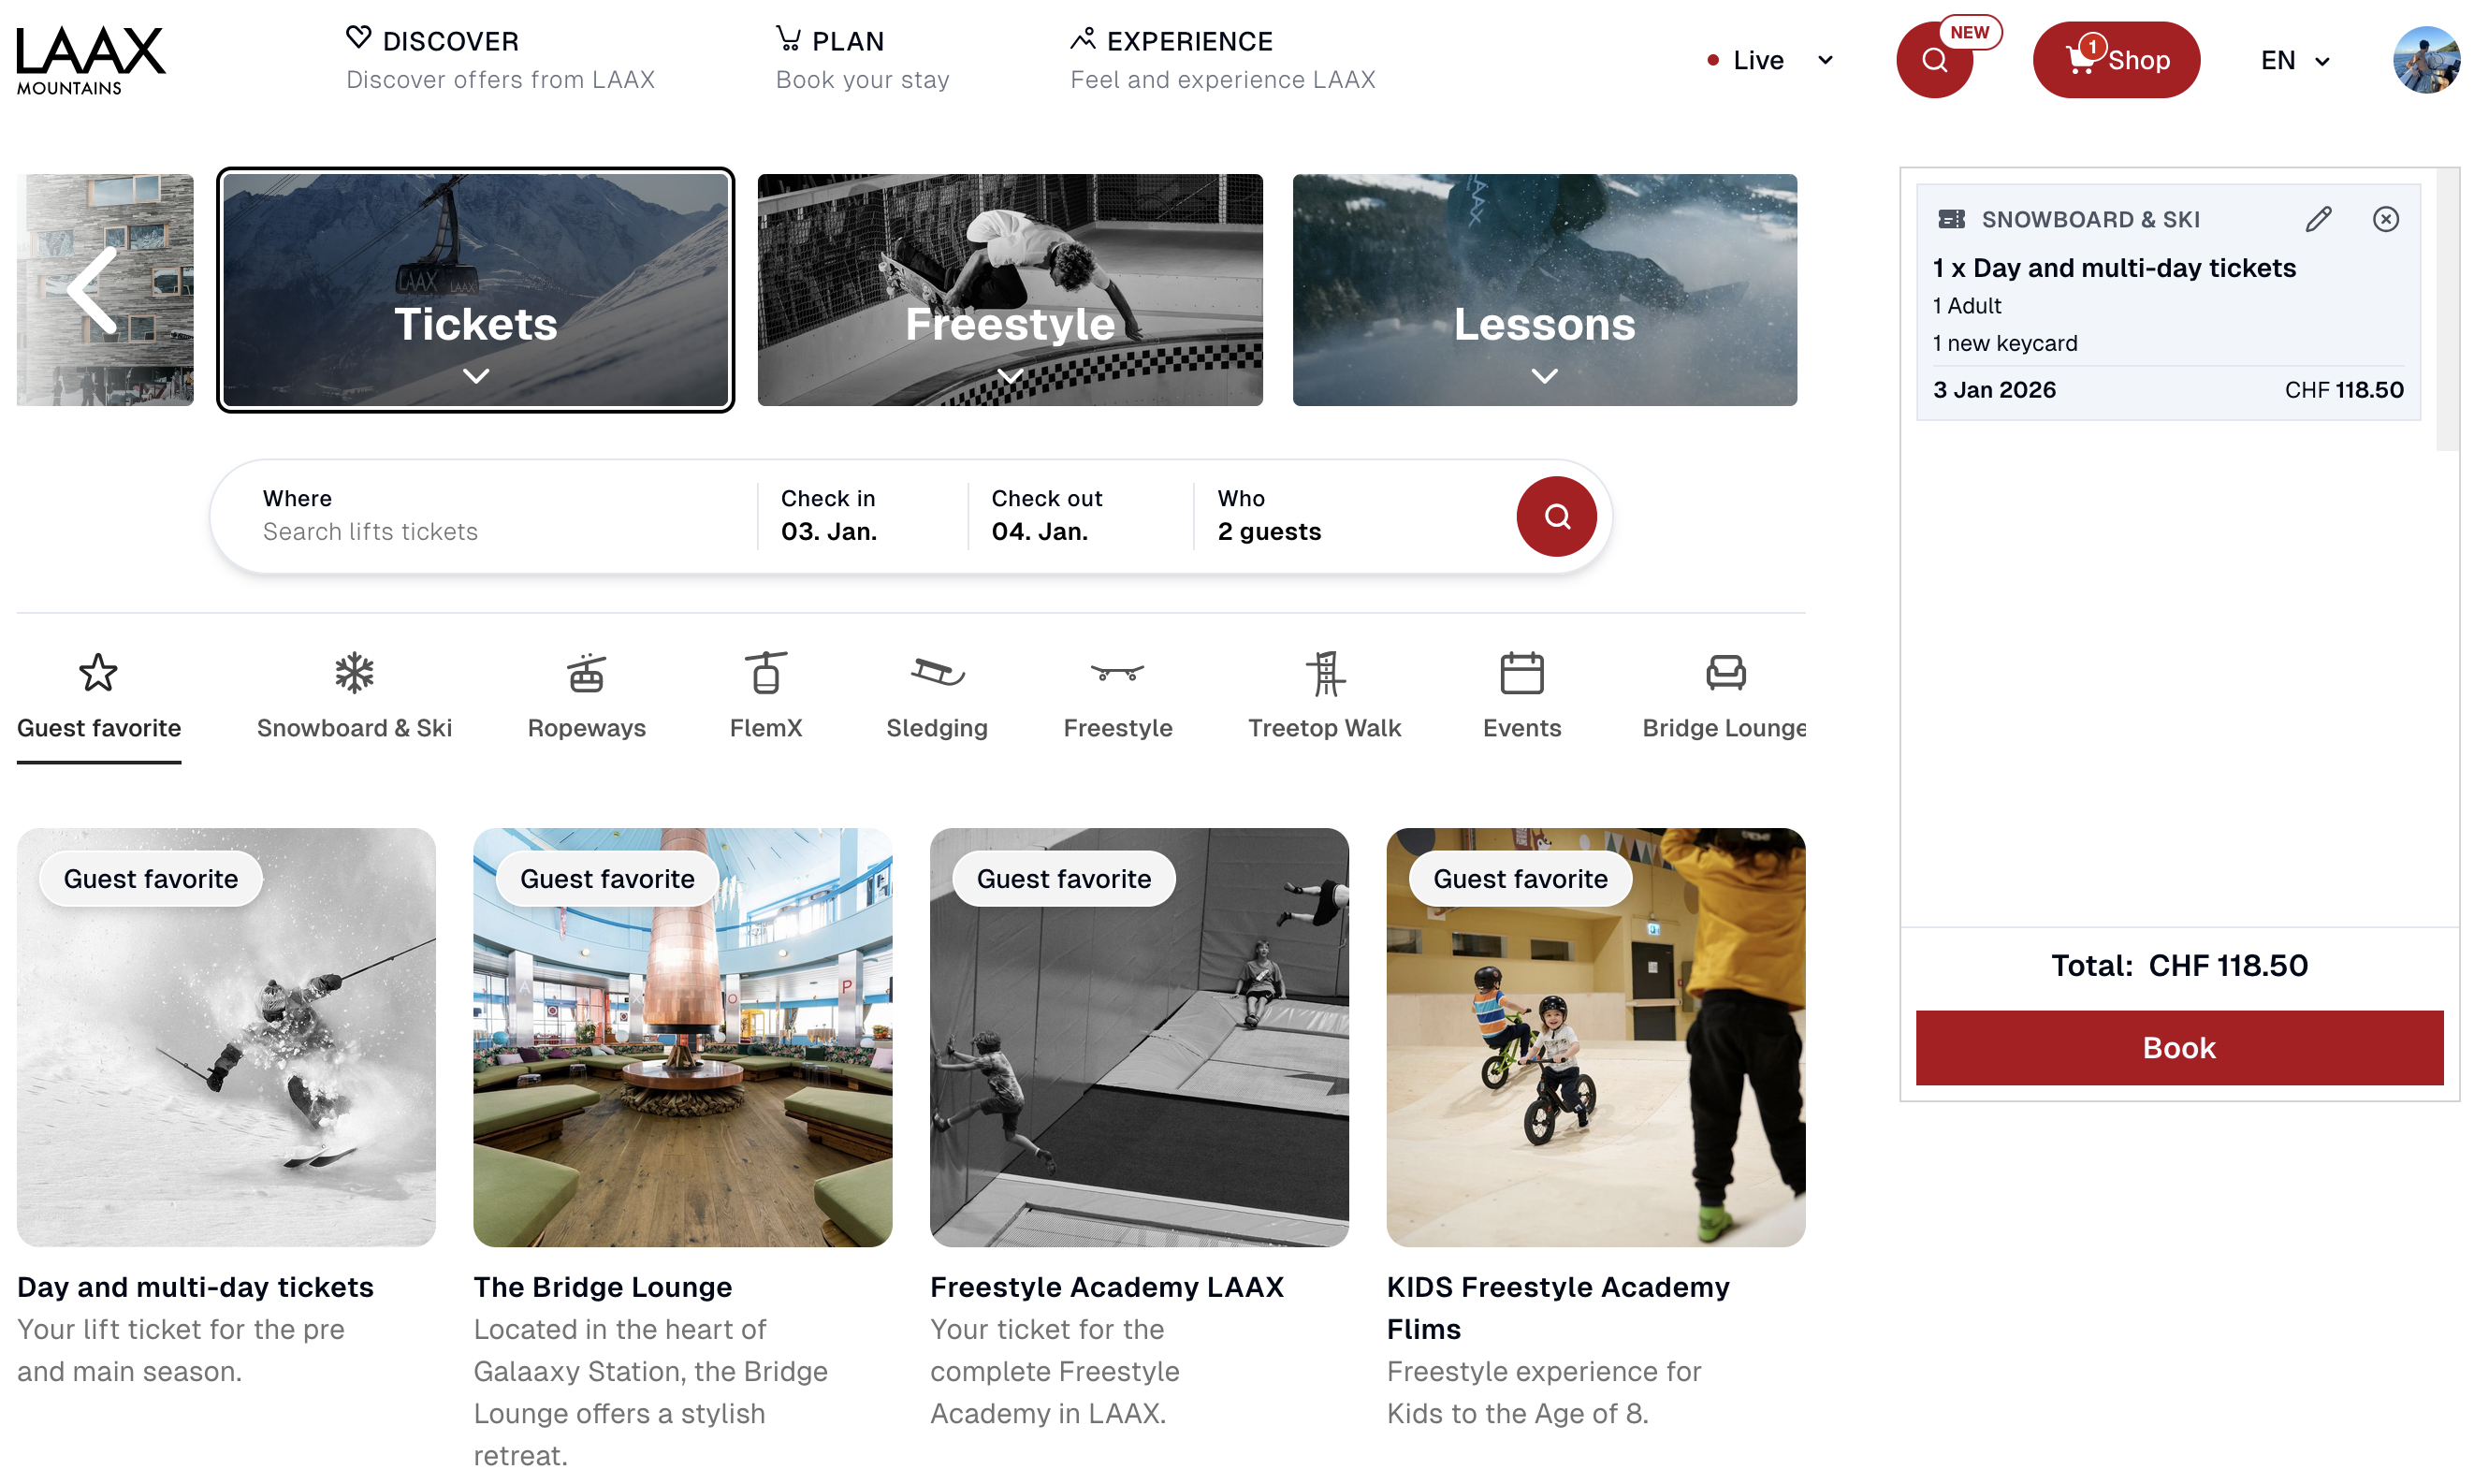Image resolution: width=2474 pixels, height=1484 pixels.
Task: Open the DISCOVER menu
Action: 450,41
